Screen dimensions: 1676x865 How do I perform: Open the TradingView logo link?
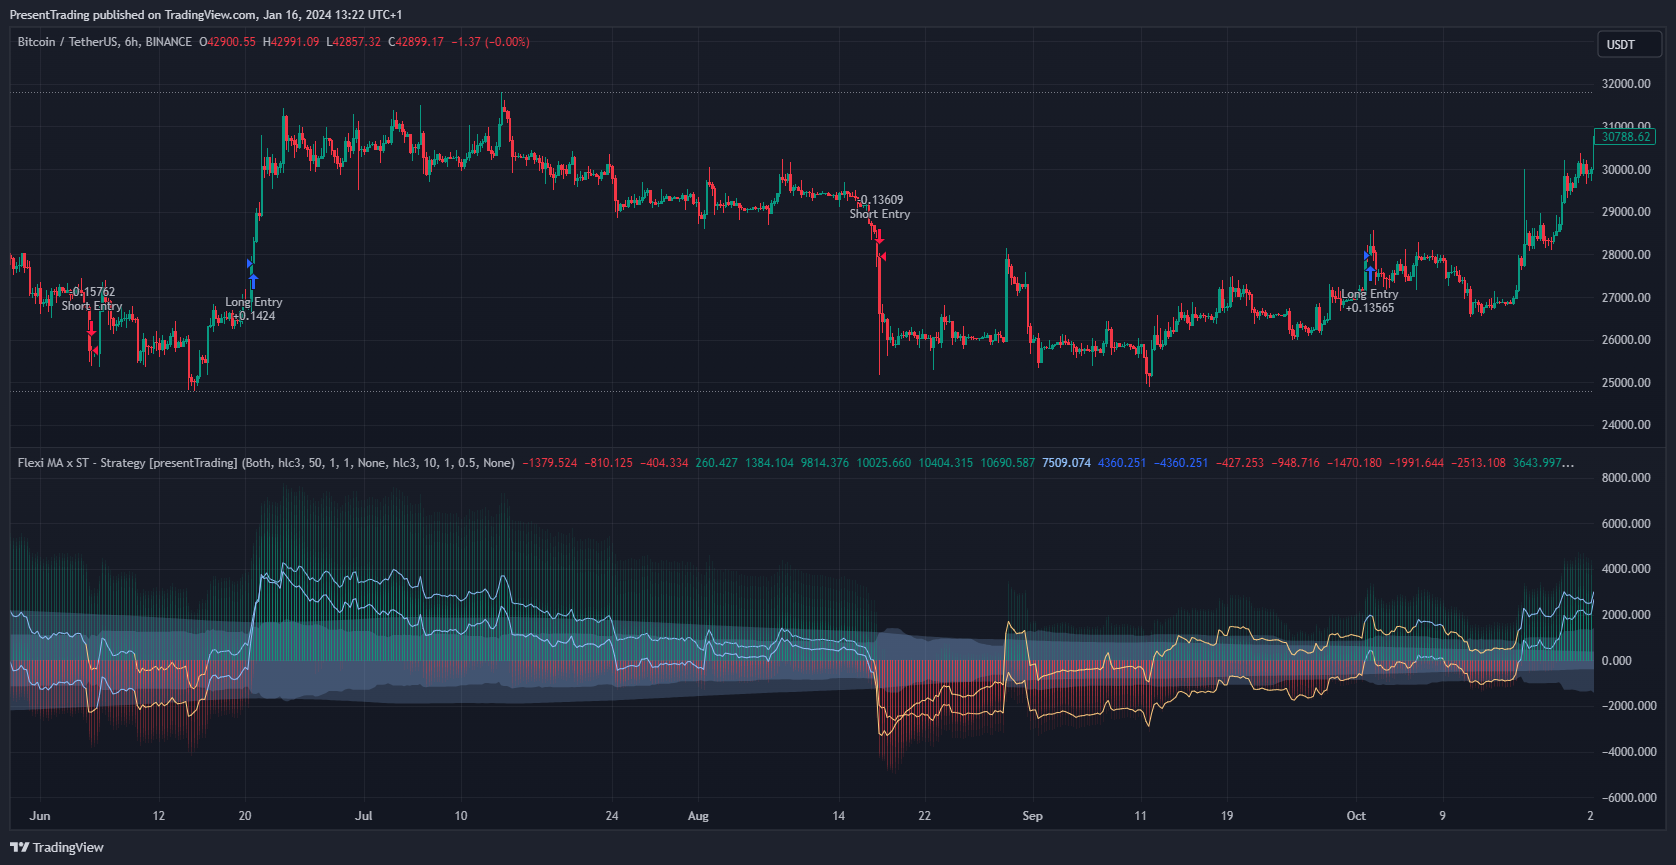[57, 847]
